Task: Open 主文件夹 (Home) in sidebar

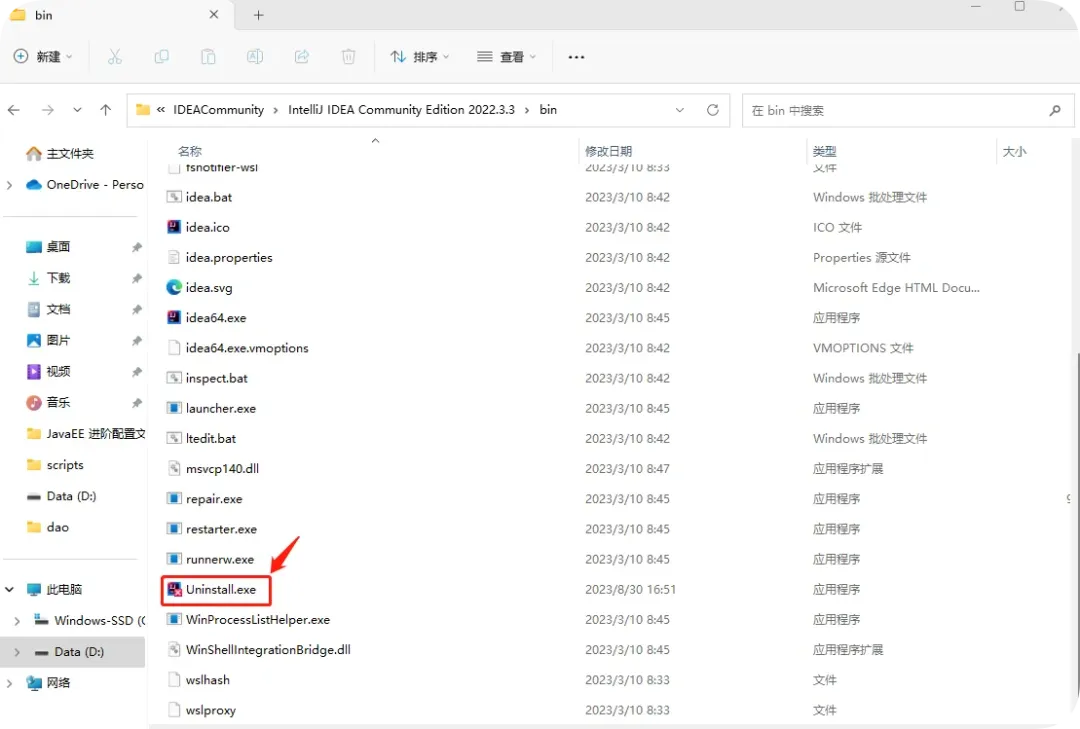Action: tap(59, 154)
